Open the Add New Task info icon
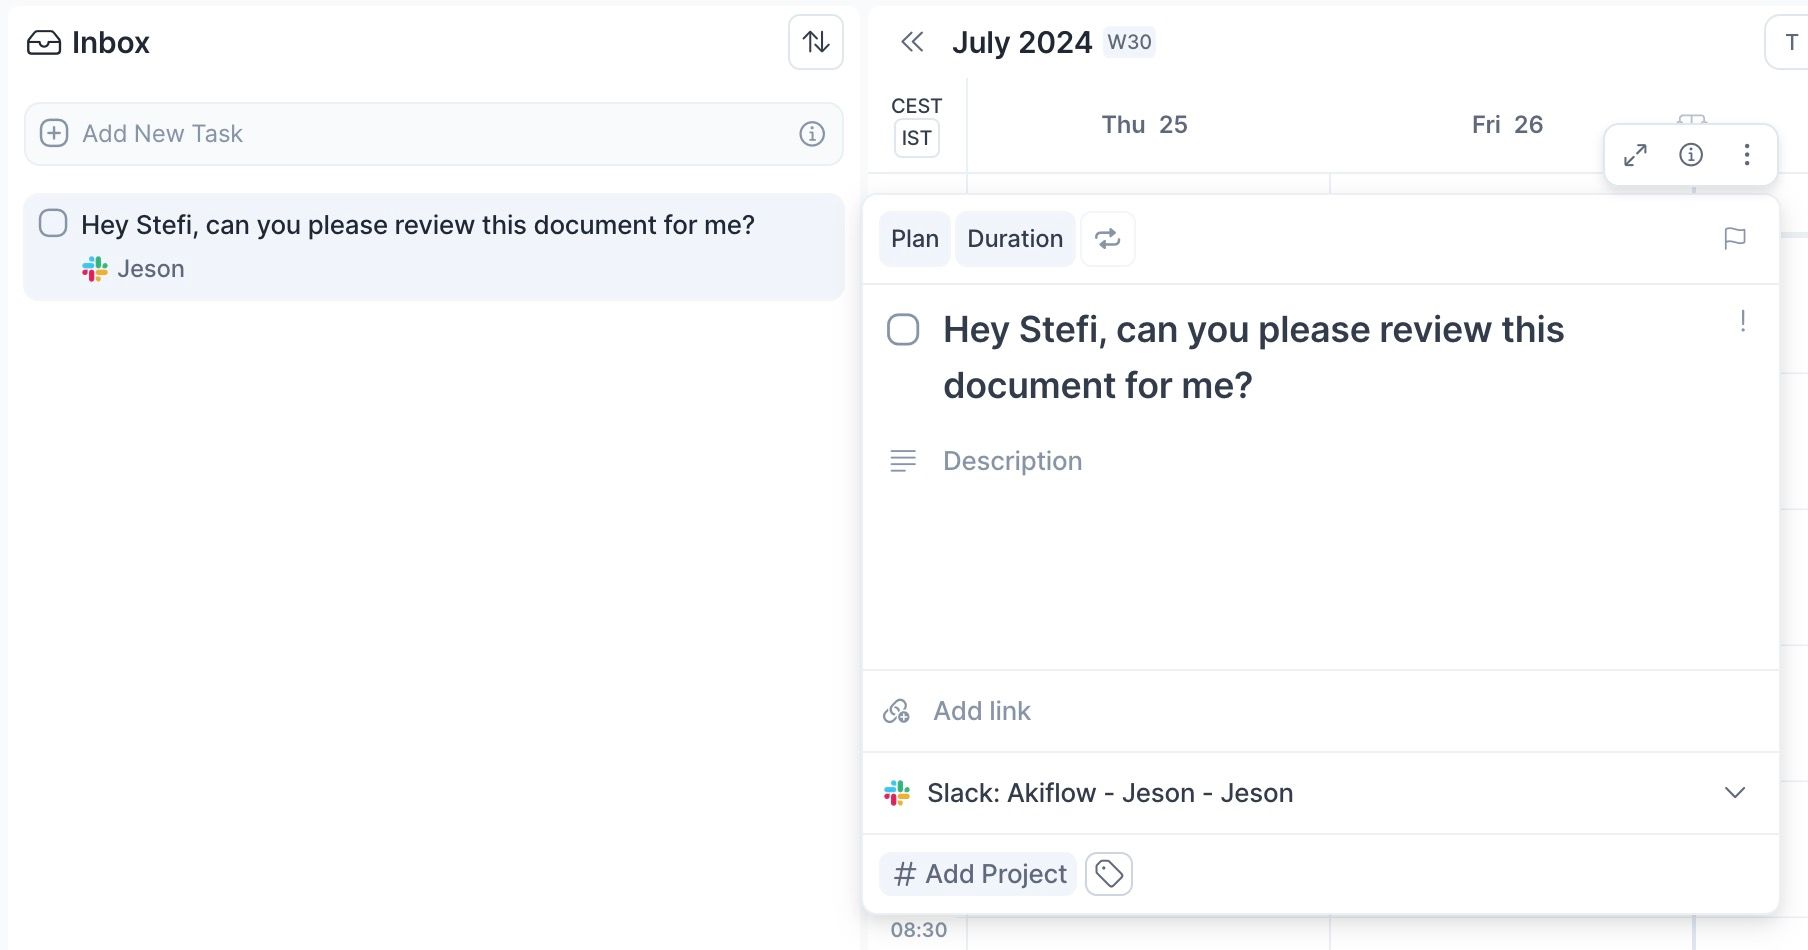Viewport: 1808px width, 950px height. coord(812,134)
